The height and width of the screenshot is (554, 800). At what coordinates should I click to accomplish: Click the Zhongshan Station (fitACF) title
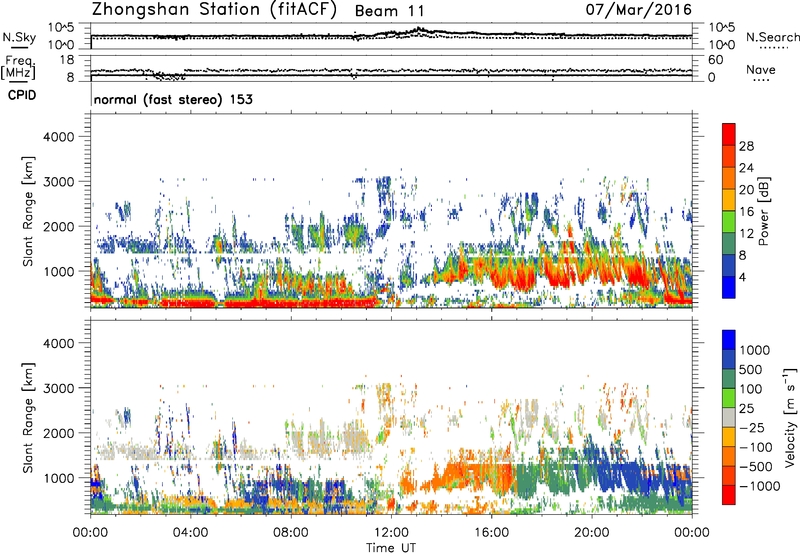[214, 10]
